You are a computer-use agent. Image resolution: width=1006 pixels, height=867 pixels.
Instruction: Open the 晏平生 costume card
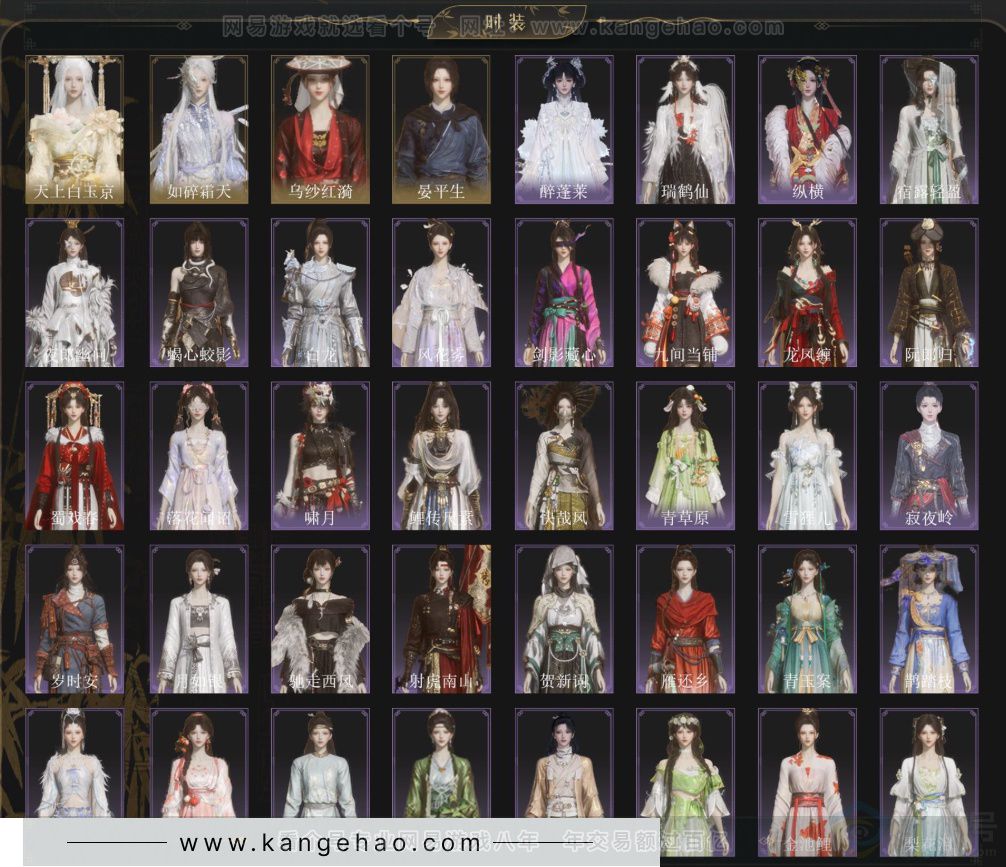[441, 130]
